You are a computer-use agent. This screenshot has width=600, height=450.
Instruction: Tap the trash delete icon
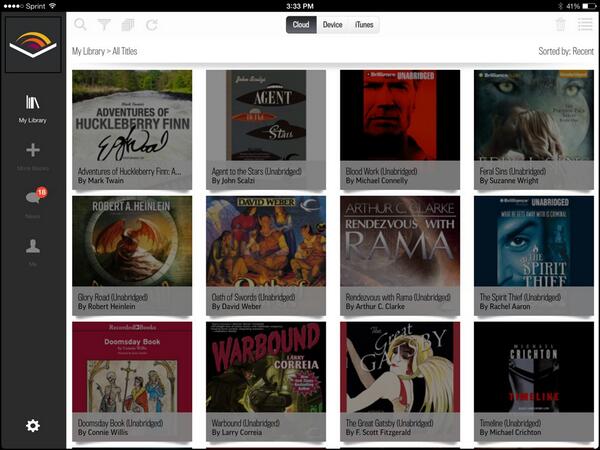point(561,24)
